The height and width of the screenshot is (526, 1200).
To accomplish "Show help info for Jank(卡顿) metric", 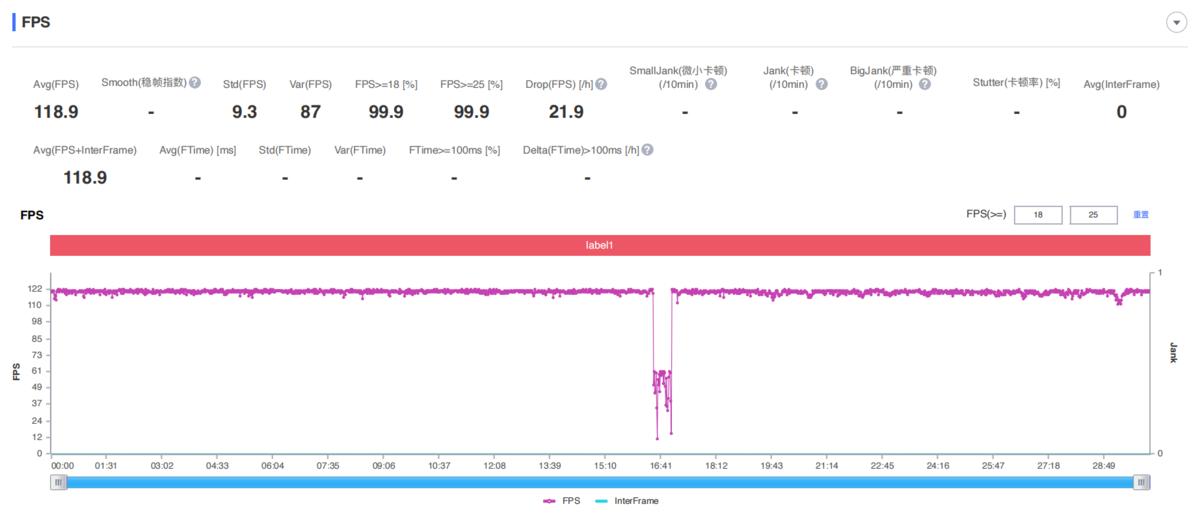I will coord(821,84).
